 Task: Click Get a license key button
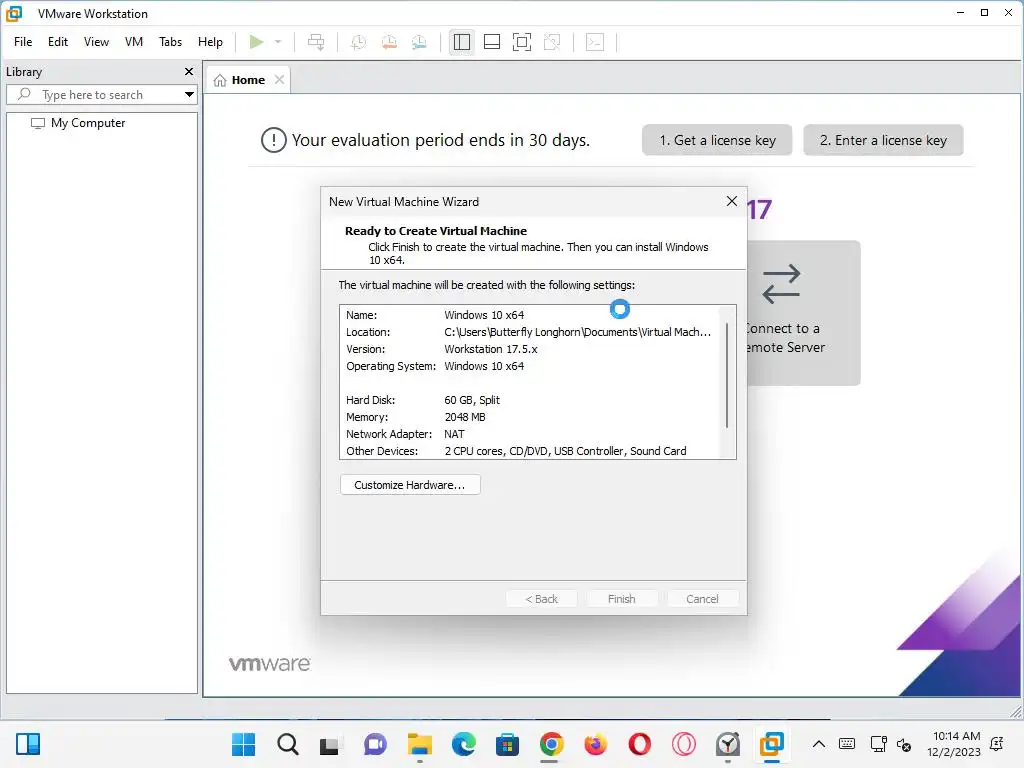(x=717, y=140)
